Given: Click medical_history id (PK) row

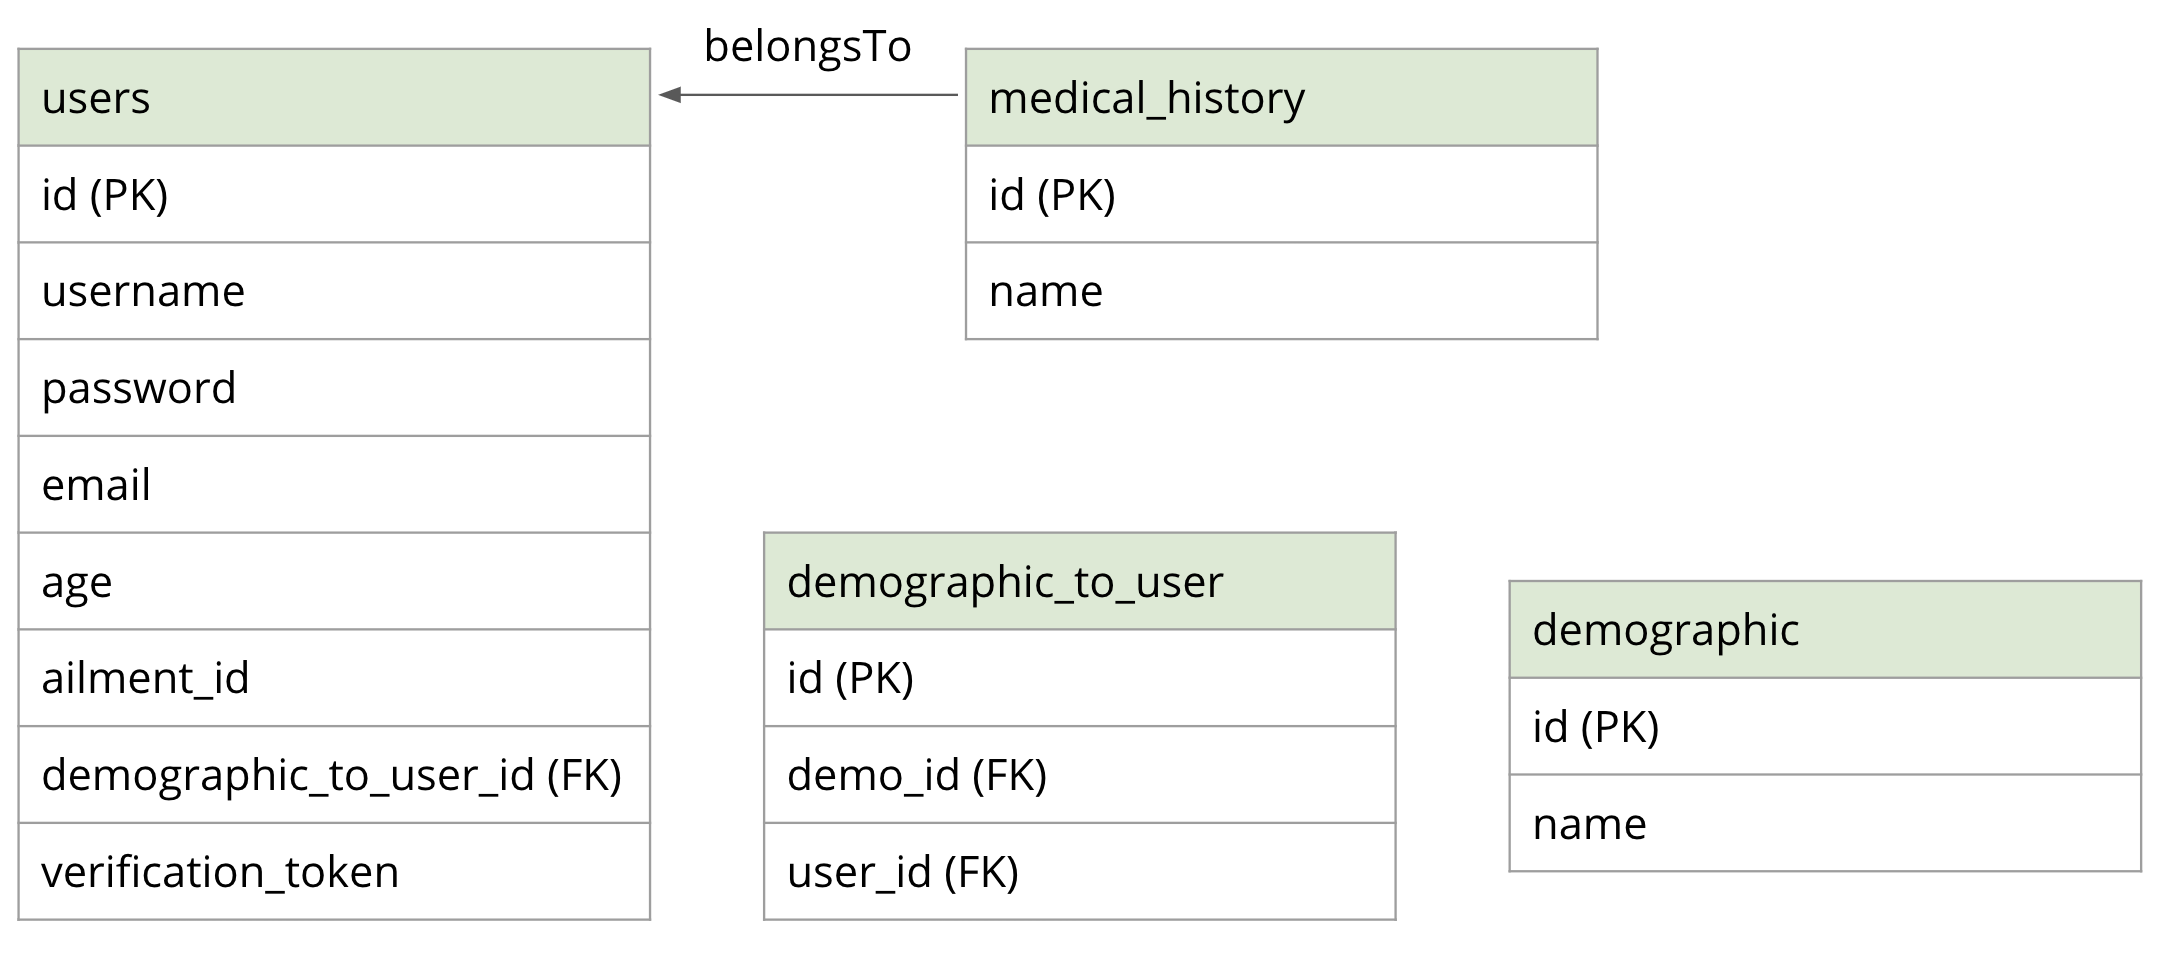Looking at the screenshot, I should point(1281,195).
